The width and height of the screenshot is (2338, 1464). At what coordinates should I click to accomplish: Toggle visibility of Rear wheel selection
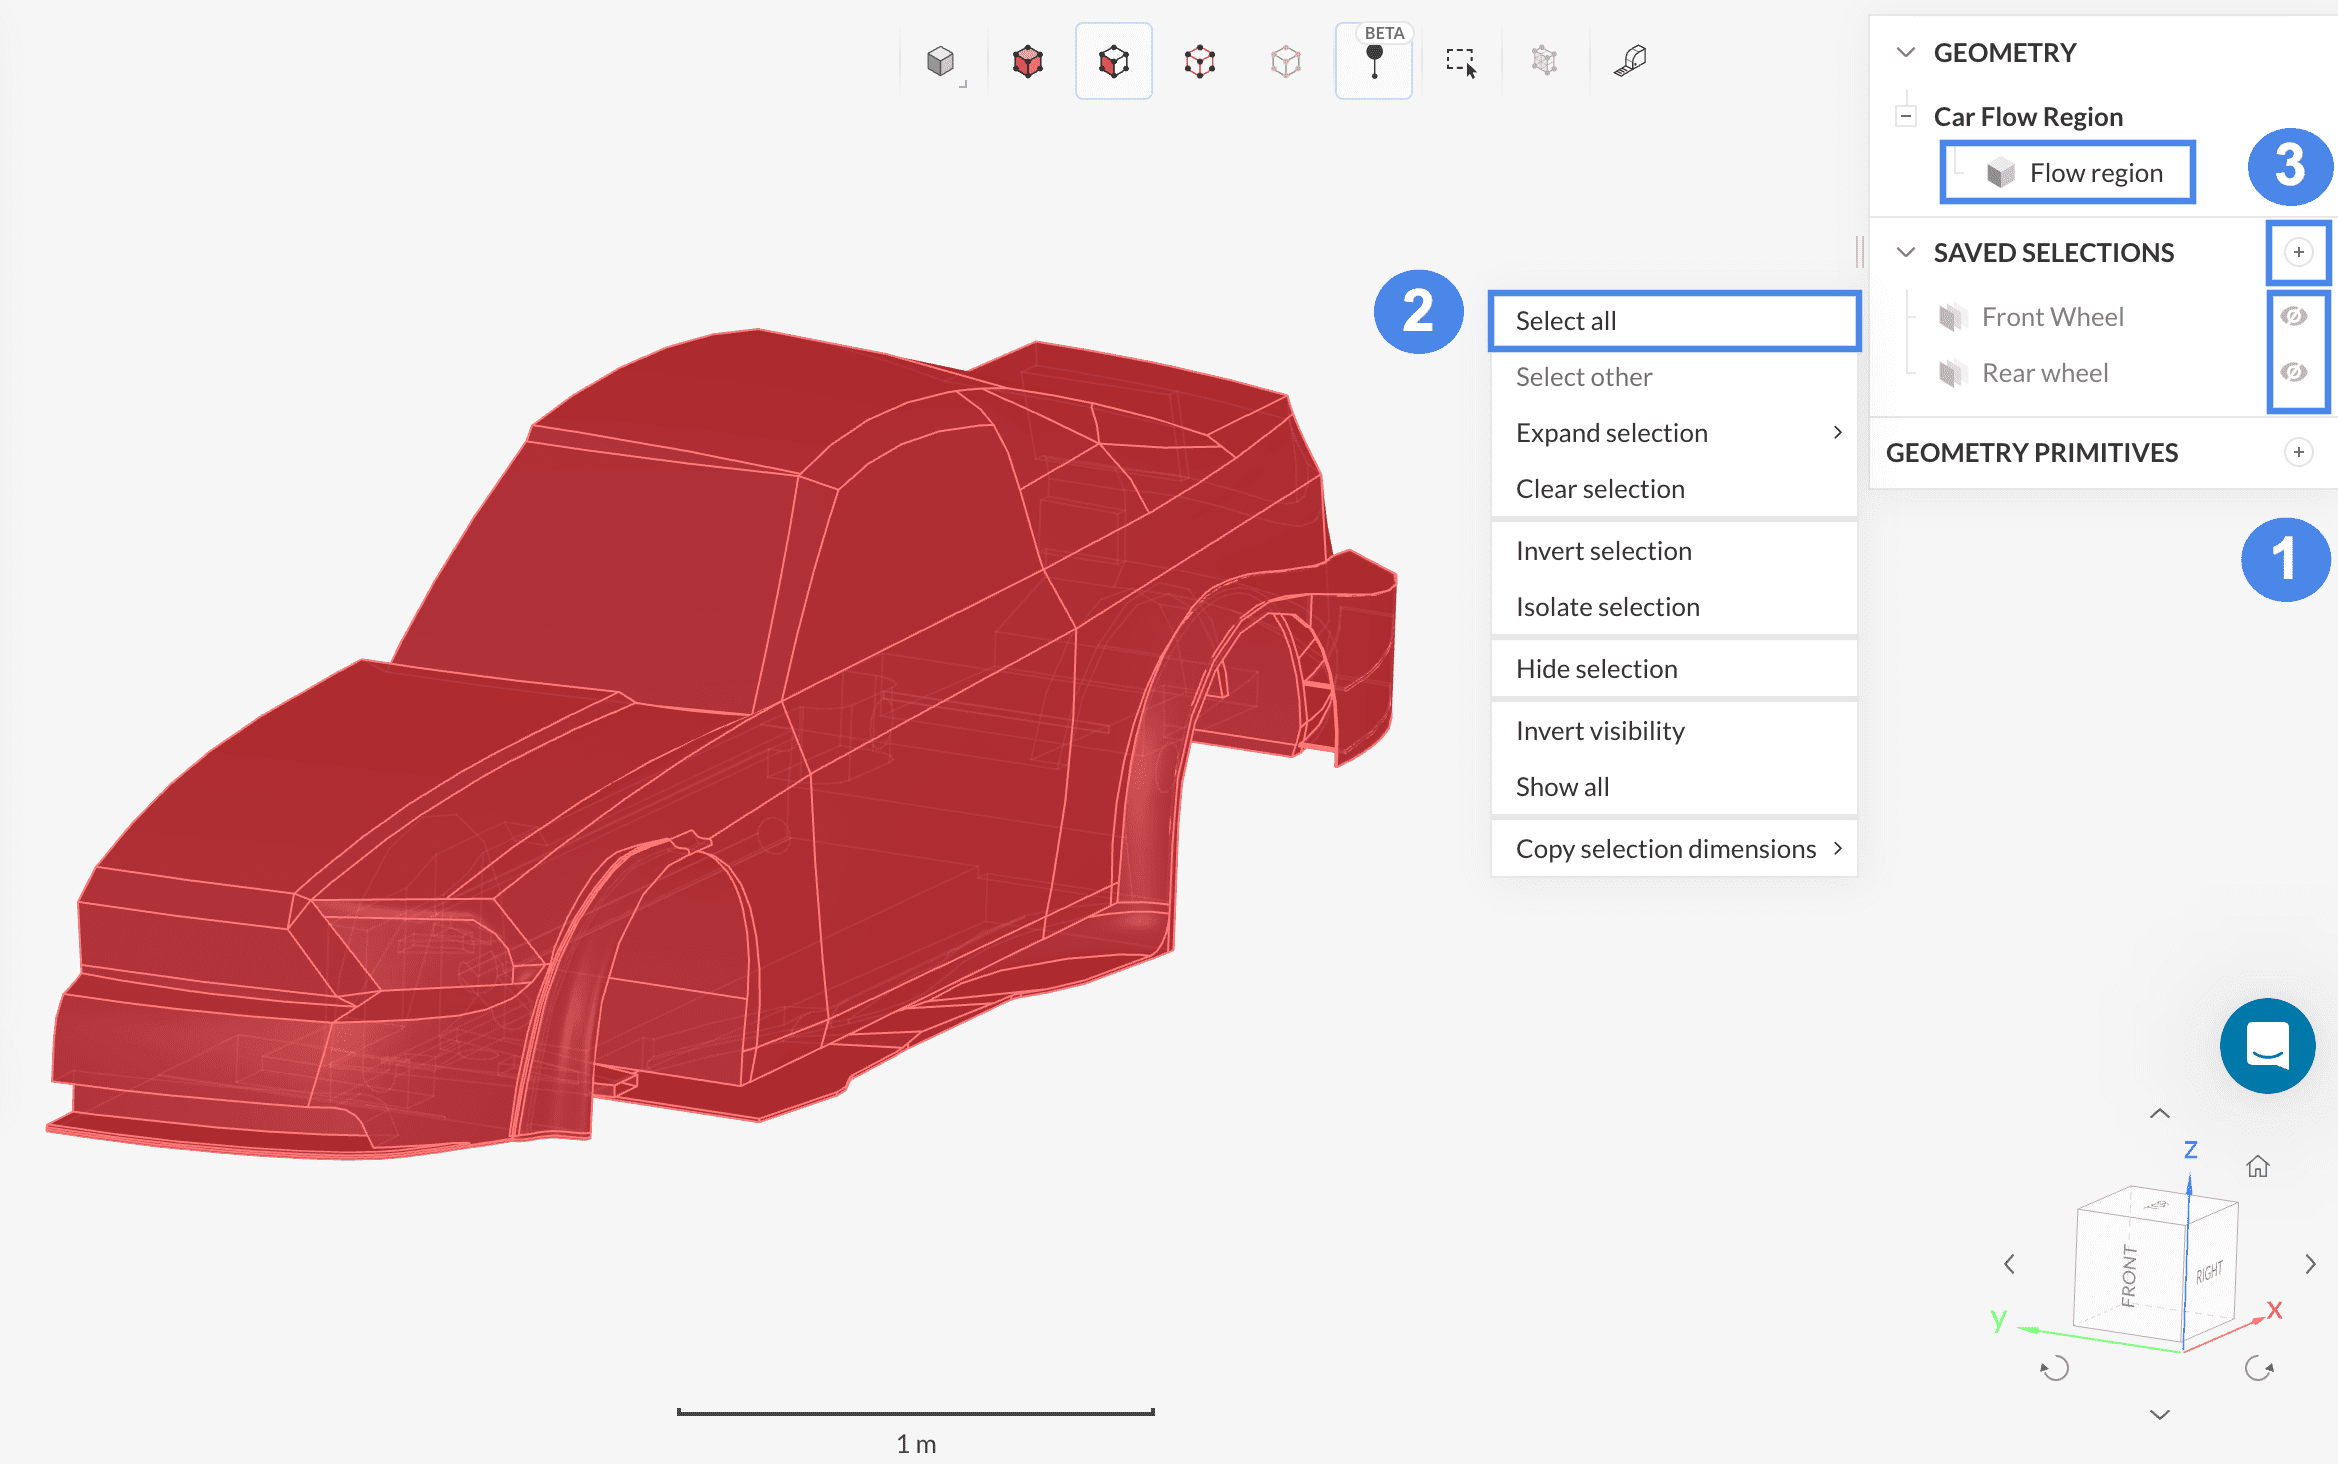pyautogui.click(x=2294, y=373)
